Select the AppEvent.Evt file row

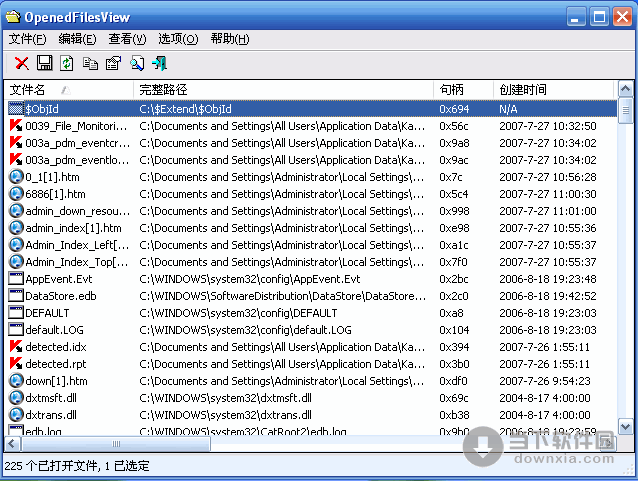(58, 279)
